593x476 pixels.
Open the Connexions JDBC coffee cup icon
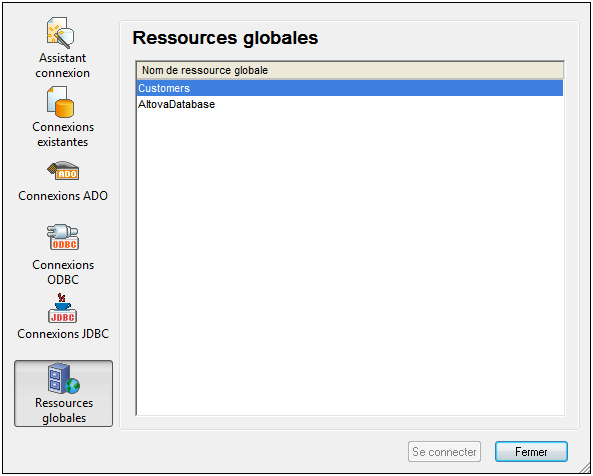pos(62,309)
